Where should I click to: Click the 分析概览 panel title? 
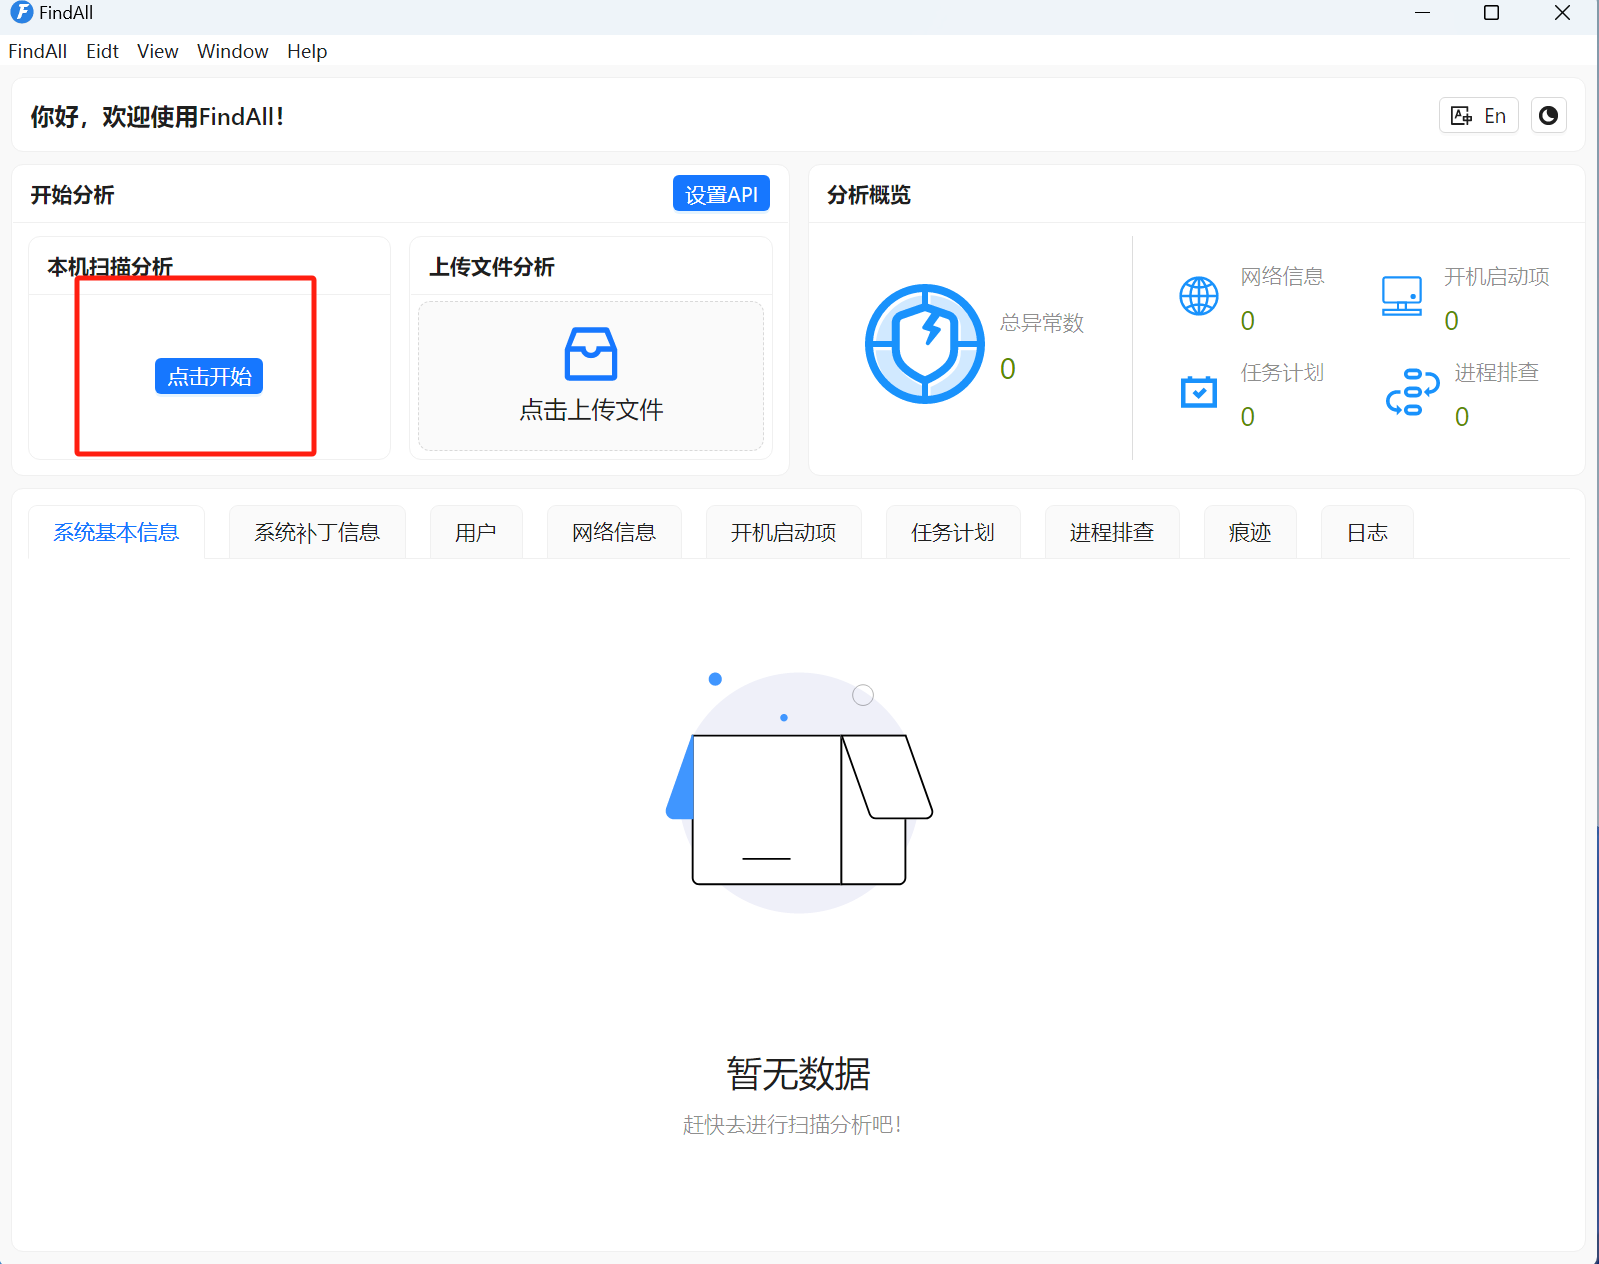point(869,195)
